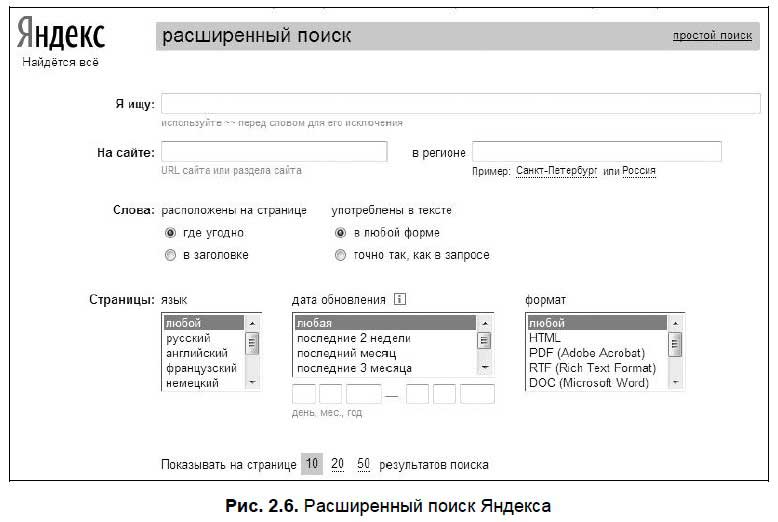Viewport: 778px width, 522px height.
Task: Select любой in the формат list
Action: pos(597,323)
